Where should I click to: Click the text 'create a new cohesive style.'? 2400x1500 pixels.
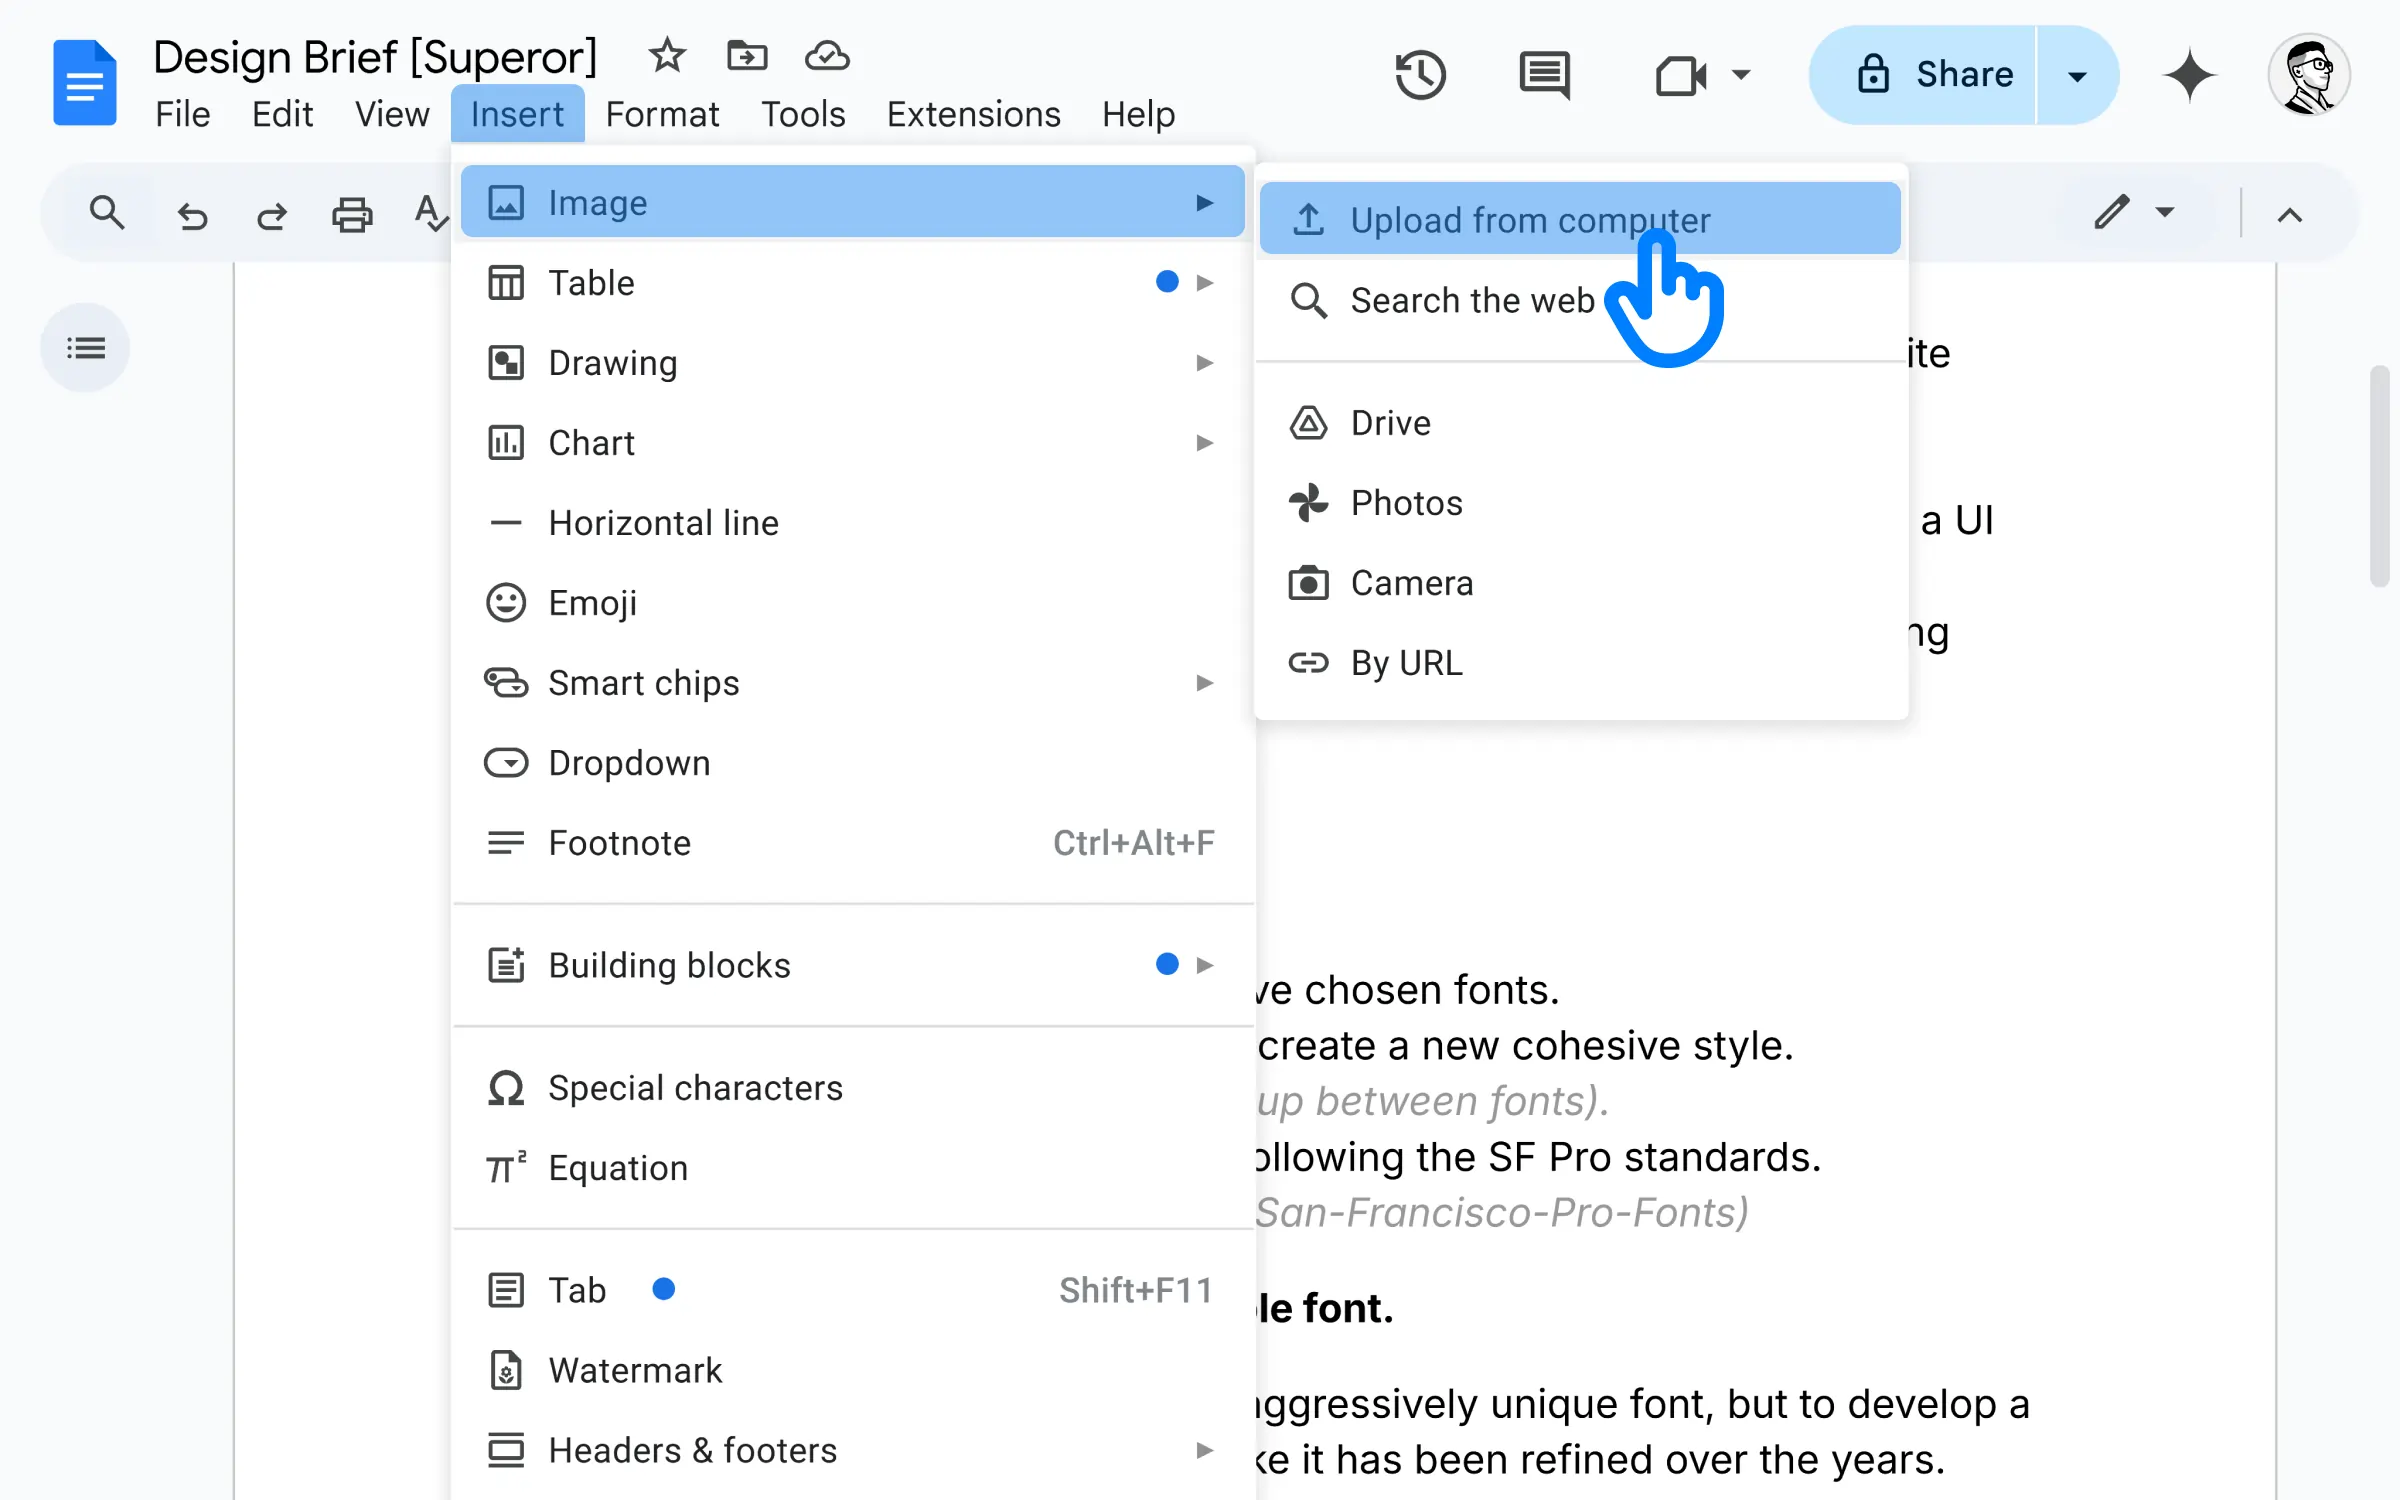click(x=1525, y=1046)
